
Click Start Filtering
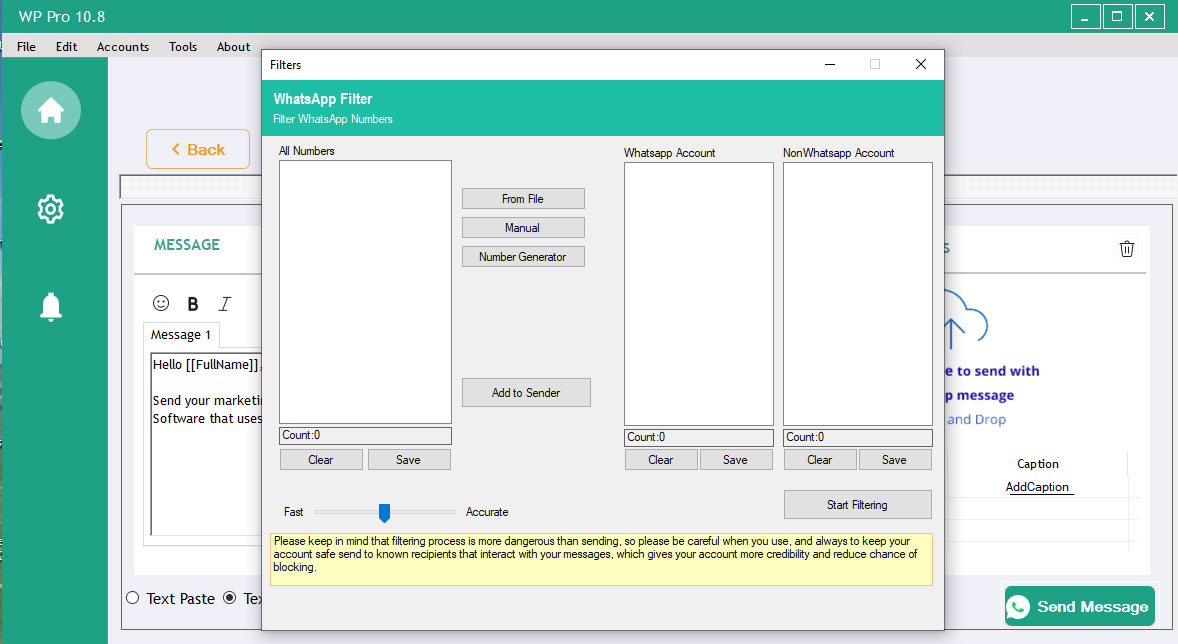coord(857,505)
